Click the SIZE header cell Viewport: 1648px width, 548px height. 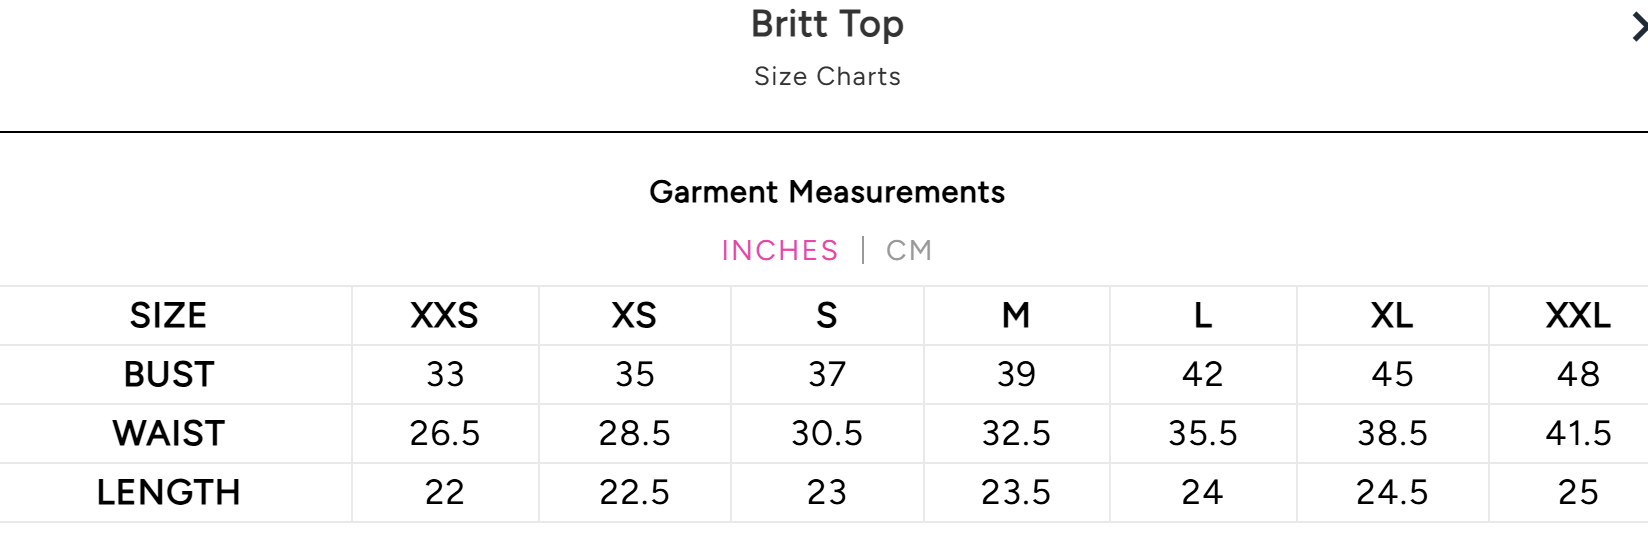click(168, 316)
